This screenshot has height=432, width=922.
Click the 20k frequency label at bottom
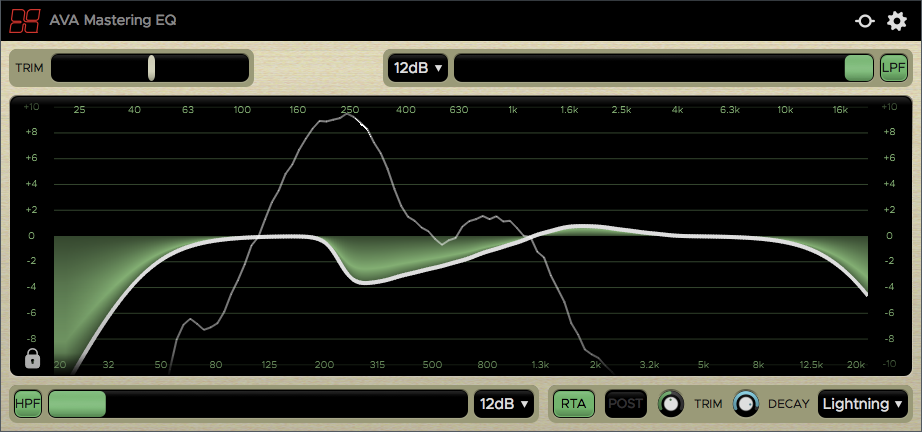(x=856, y=365)
